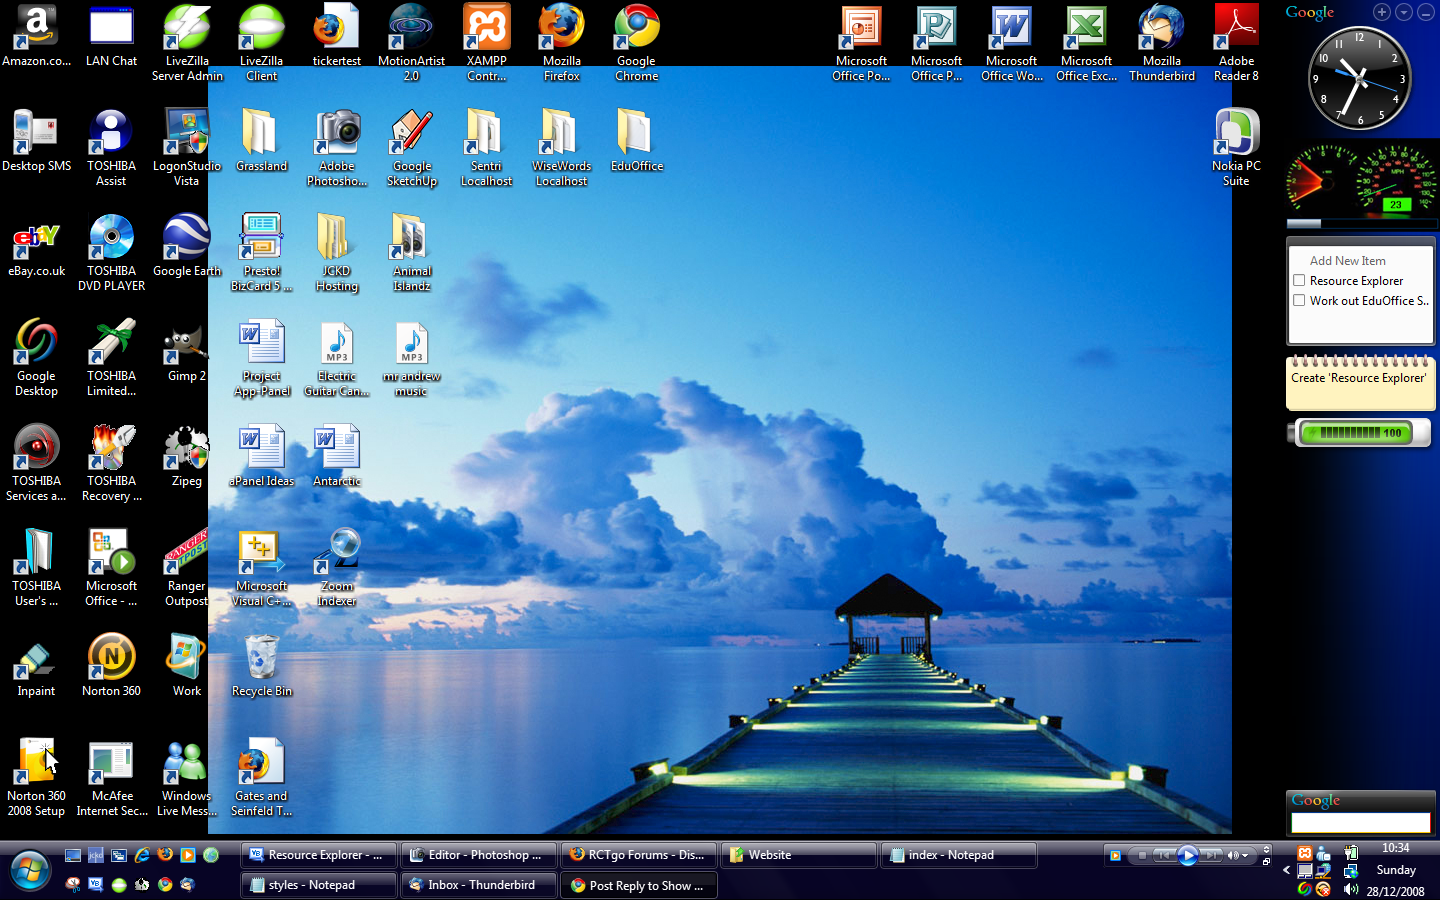Open the XAMPP Control Panel desktop shortcut
Image resolution: width=1440 pixels, height=900 pixels.
click(x=487, y=30)
